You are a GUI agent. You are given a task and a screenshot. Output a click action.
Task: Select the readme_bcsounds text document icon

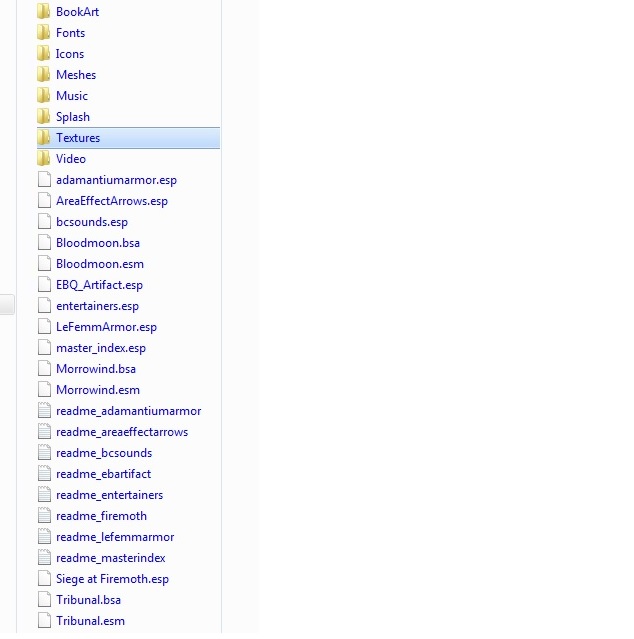click(44, 452)
